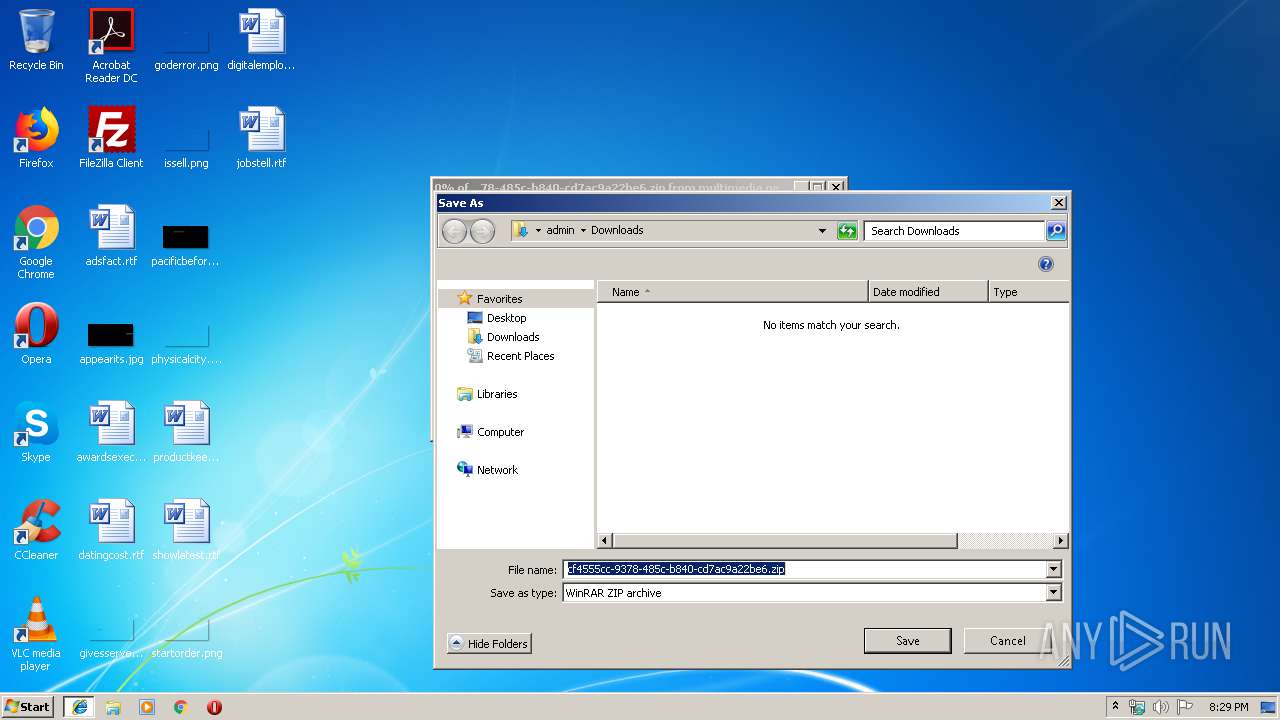Sort by the Type column header

coord(1028,292)
